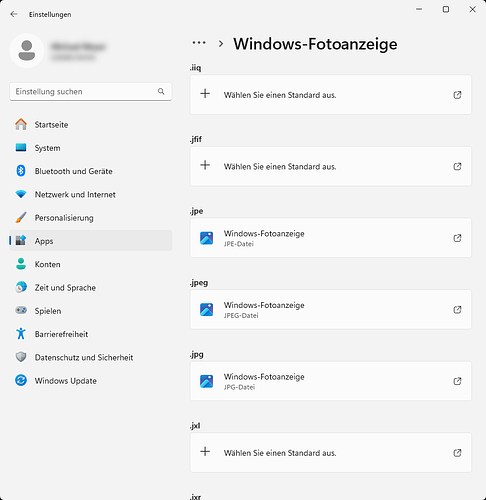Click the Windows-Fotoanzeige icon under .jpe
486x500 pixels.
click(x=207, y=238)
